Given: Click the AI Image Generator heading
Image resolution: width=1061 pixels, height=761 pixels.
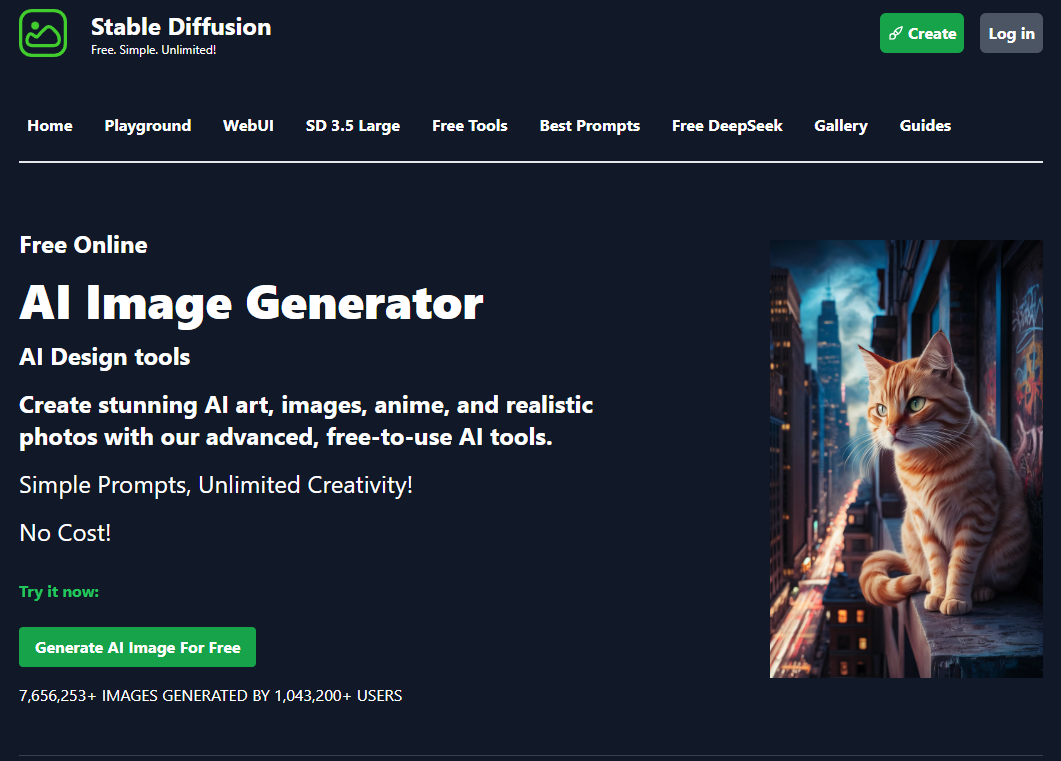Looking at the screenshot, I should (x=251, y=302).
